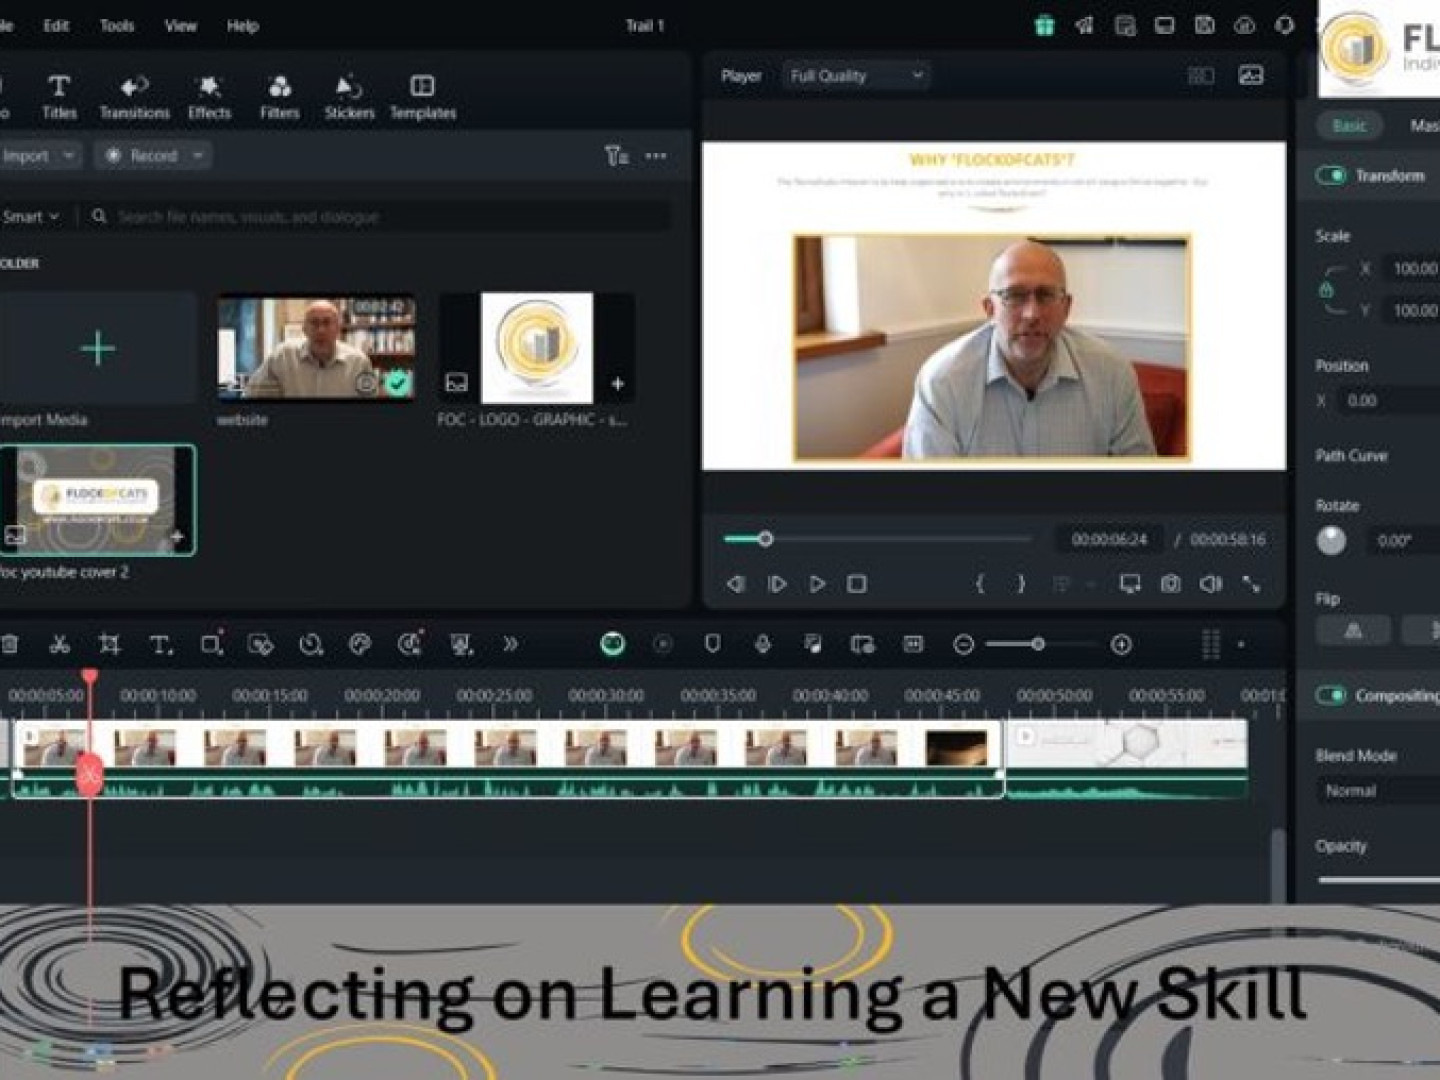
Task: Open the media panel three-dot options
Action: click(x=656, y=156)
